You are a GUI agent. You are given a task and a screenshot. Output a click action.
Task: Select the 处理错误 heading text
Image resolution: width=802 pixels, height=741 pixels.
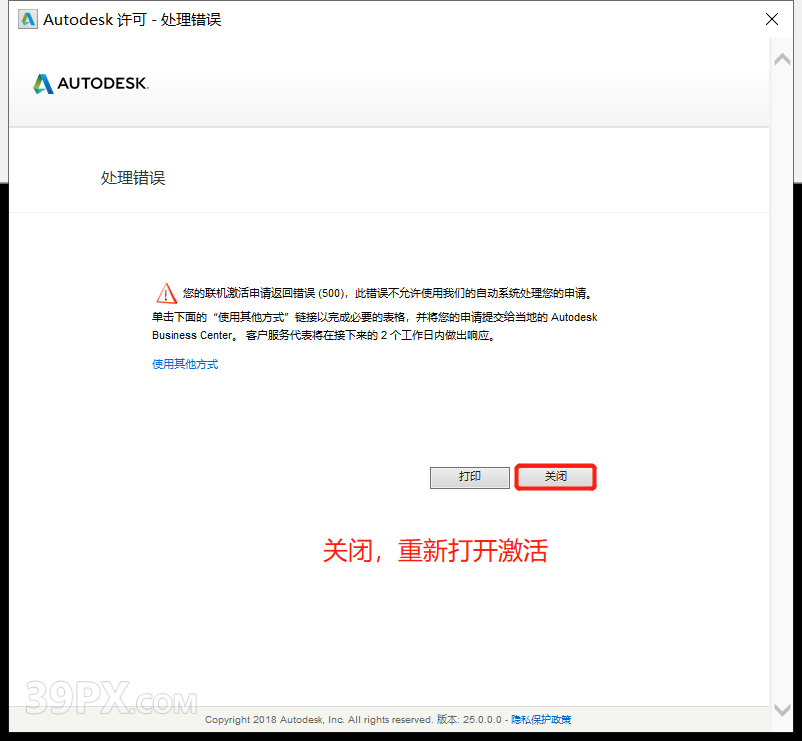tap(133, 178)
